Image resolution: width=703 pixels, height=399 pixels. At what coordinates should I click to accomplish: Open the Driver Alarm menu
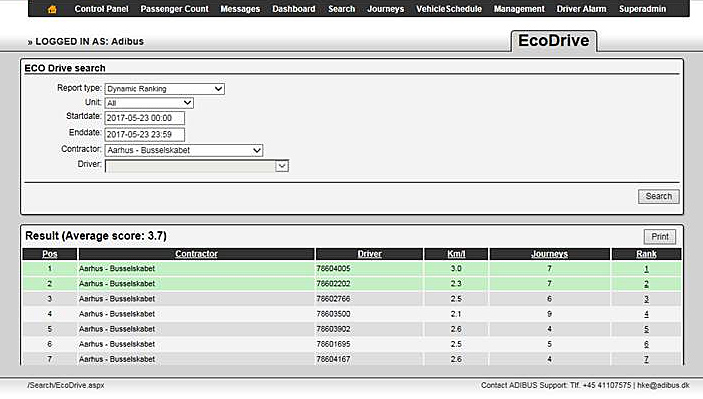pos(581,9)
